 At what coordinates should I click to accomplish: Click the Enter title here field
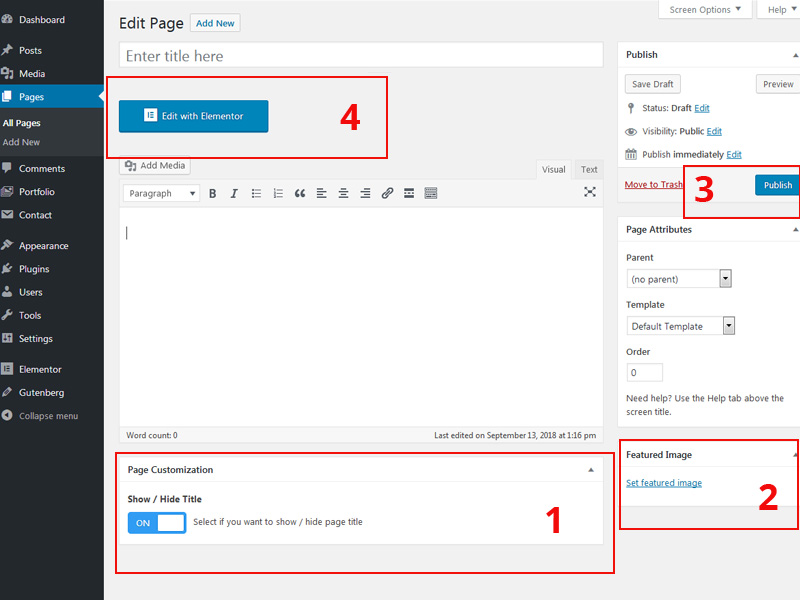pos(360,56)
